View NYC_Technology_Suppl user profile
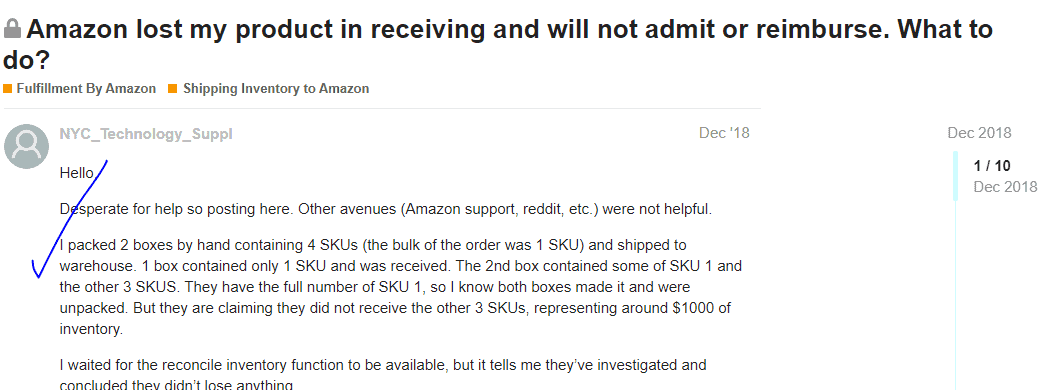 point(146,134)
